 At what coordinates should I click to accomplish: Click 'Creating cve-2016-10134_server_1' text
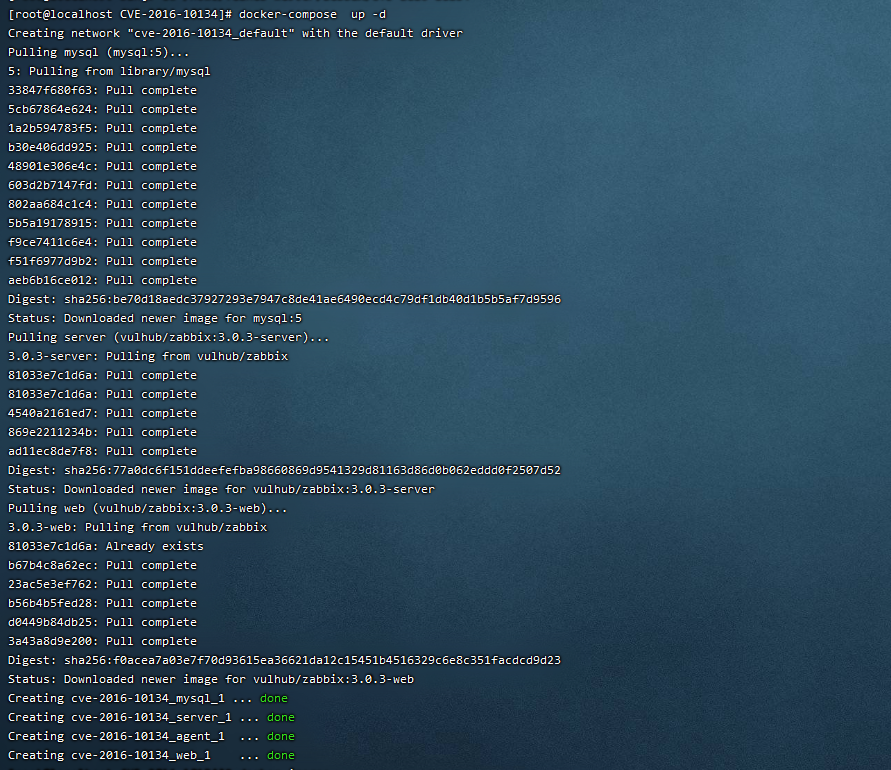coord(120,717)
